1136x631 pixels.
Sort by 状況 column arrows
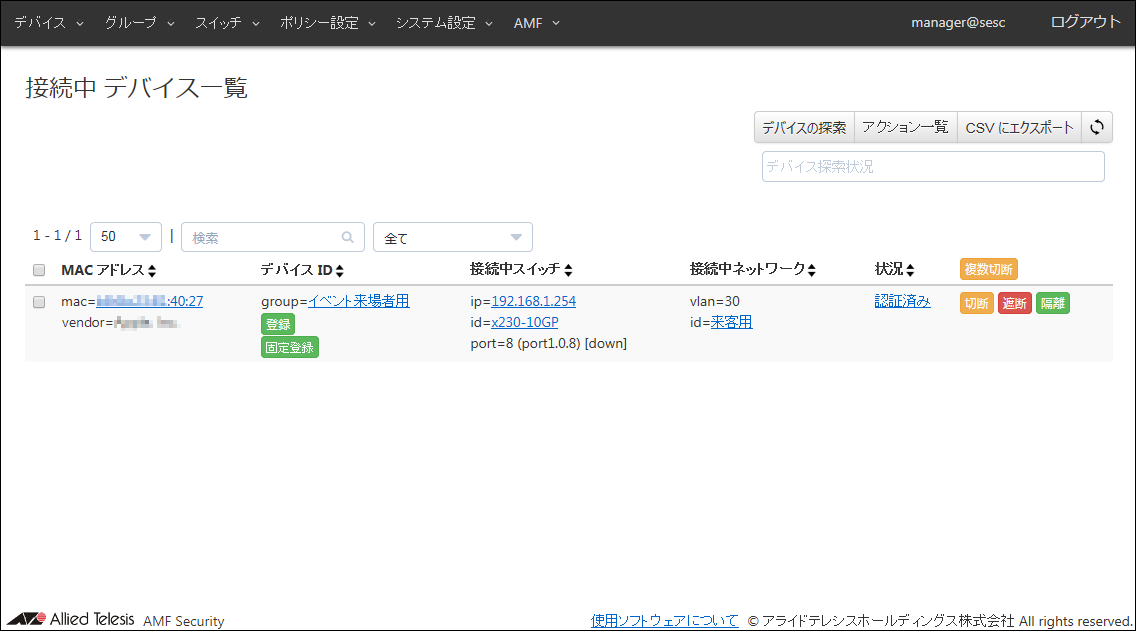point(910,271)
